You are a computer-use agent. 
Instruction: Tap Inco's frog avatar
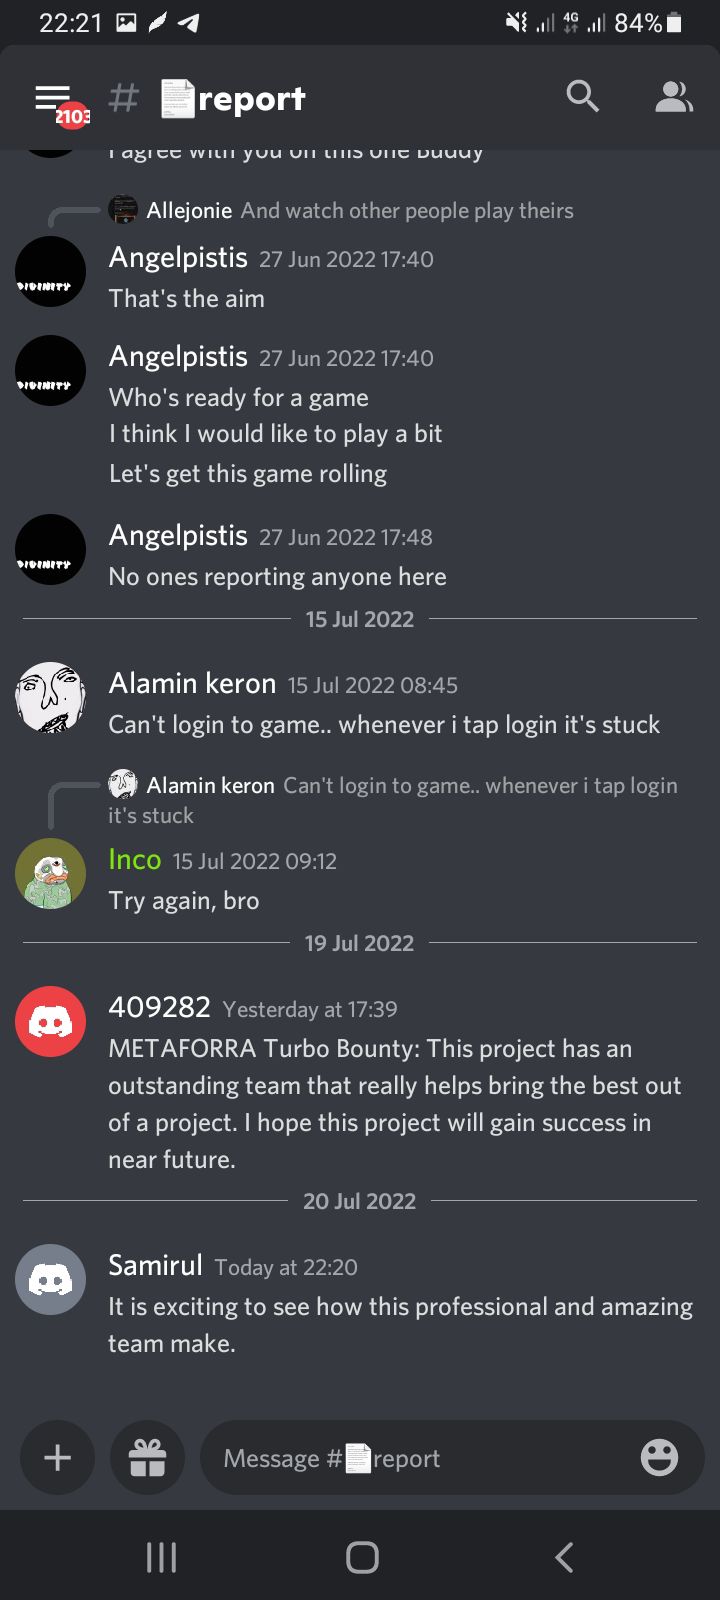pyautogui.click(x=51, y=873)
